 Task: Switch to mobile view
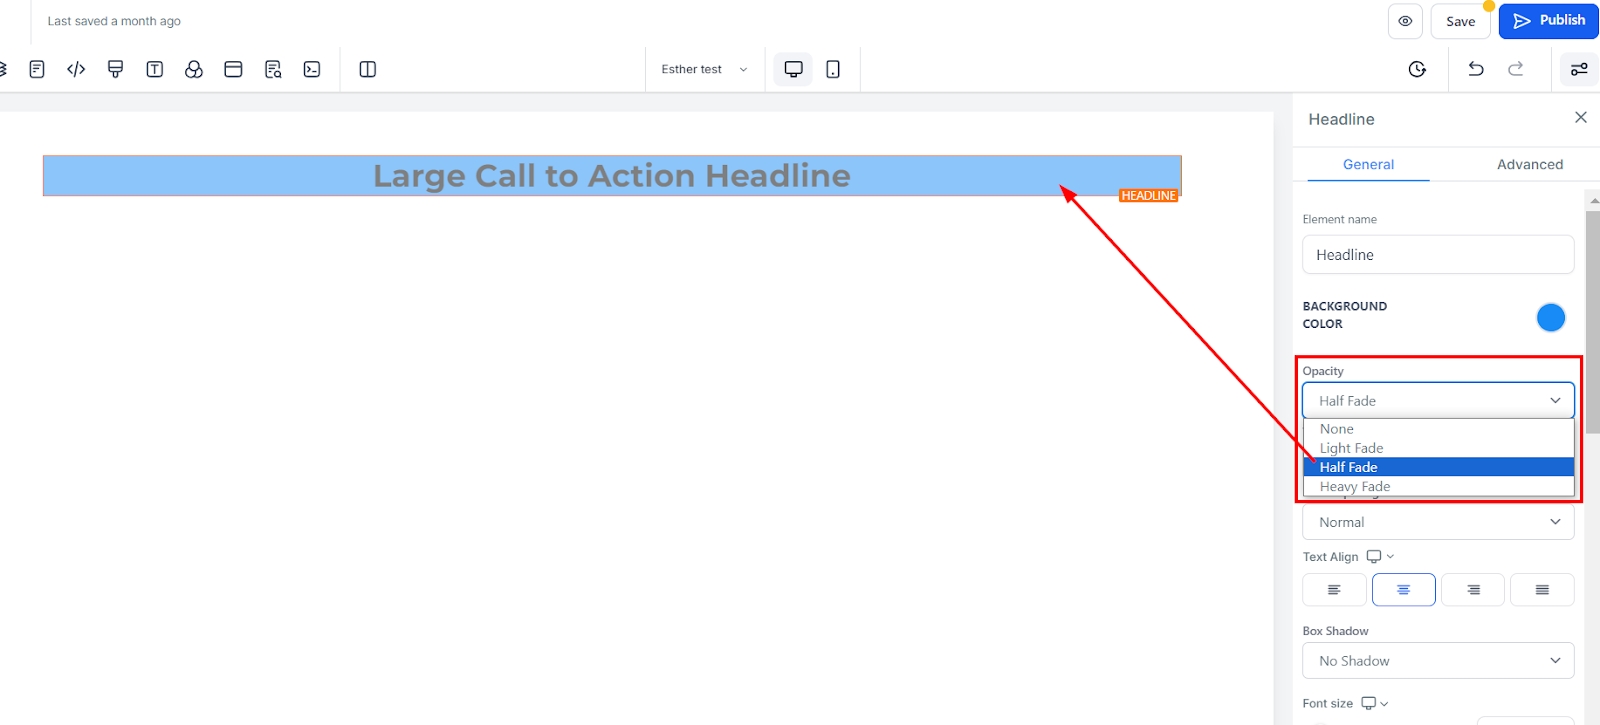click(833, 69)
